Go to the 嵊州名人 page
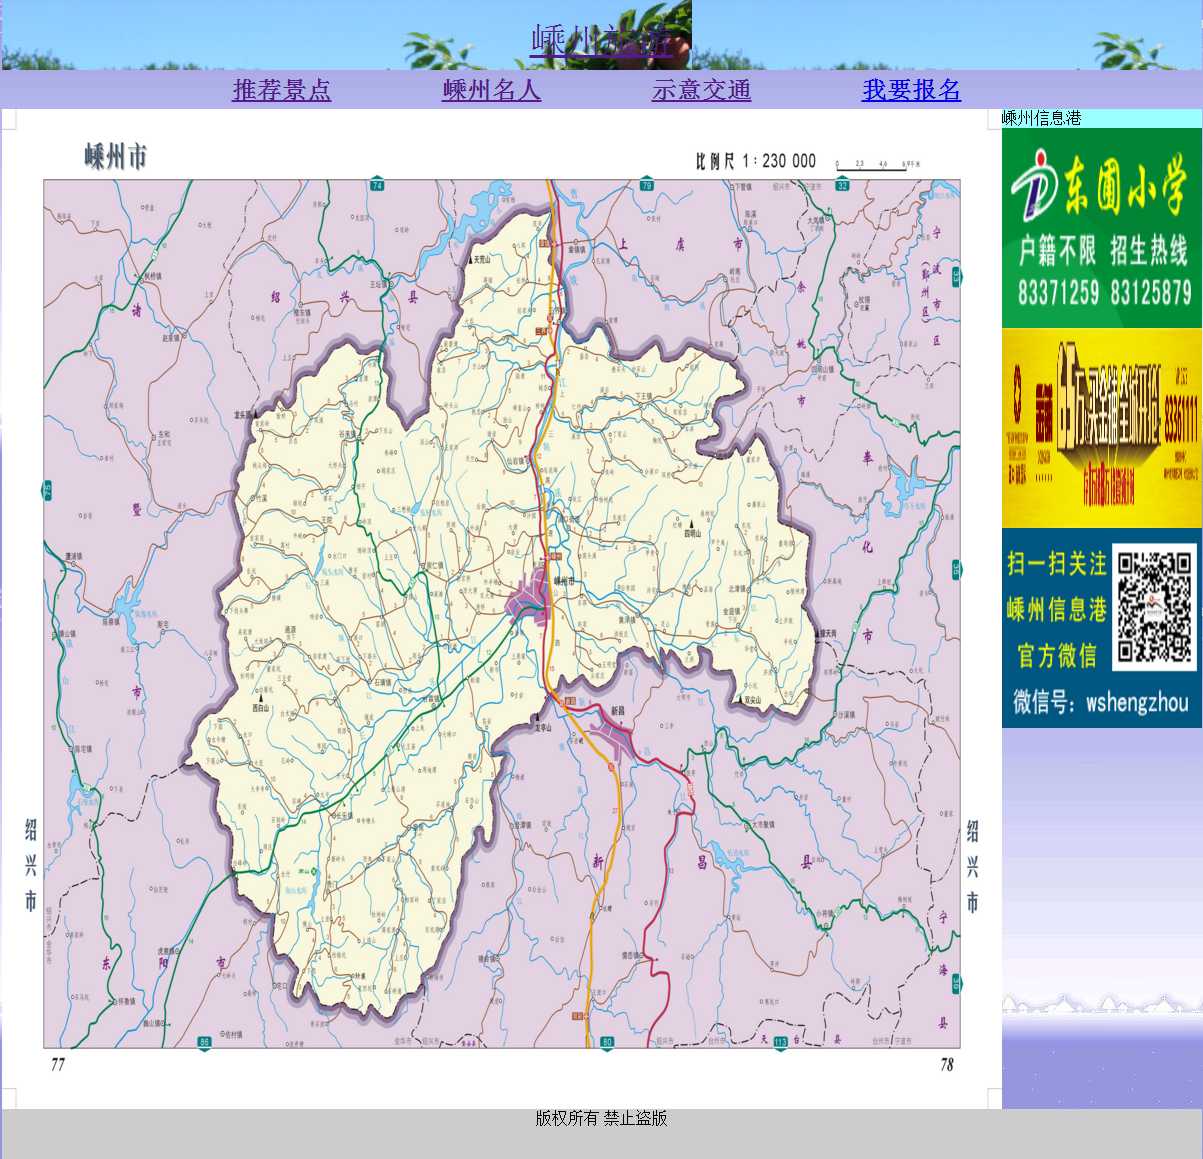This screenshot has height=1159, width=1203. coord(491,90)
